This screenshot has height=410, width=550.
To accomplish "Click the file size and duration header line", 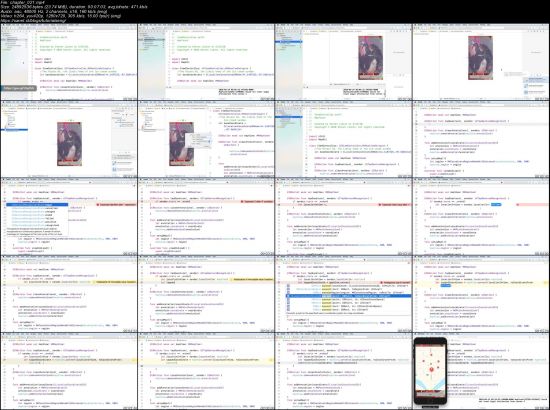I will [74, 7].
